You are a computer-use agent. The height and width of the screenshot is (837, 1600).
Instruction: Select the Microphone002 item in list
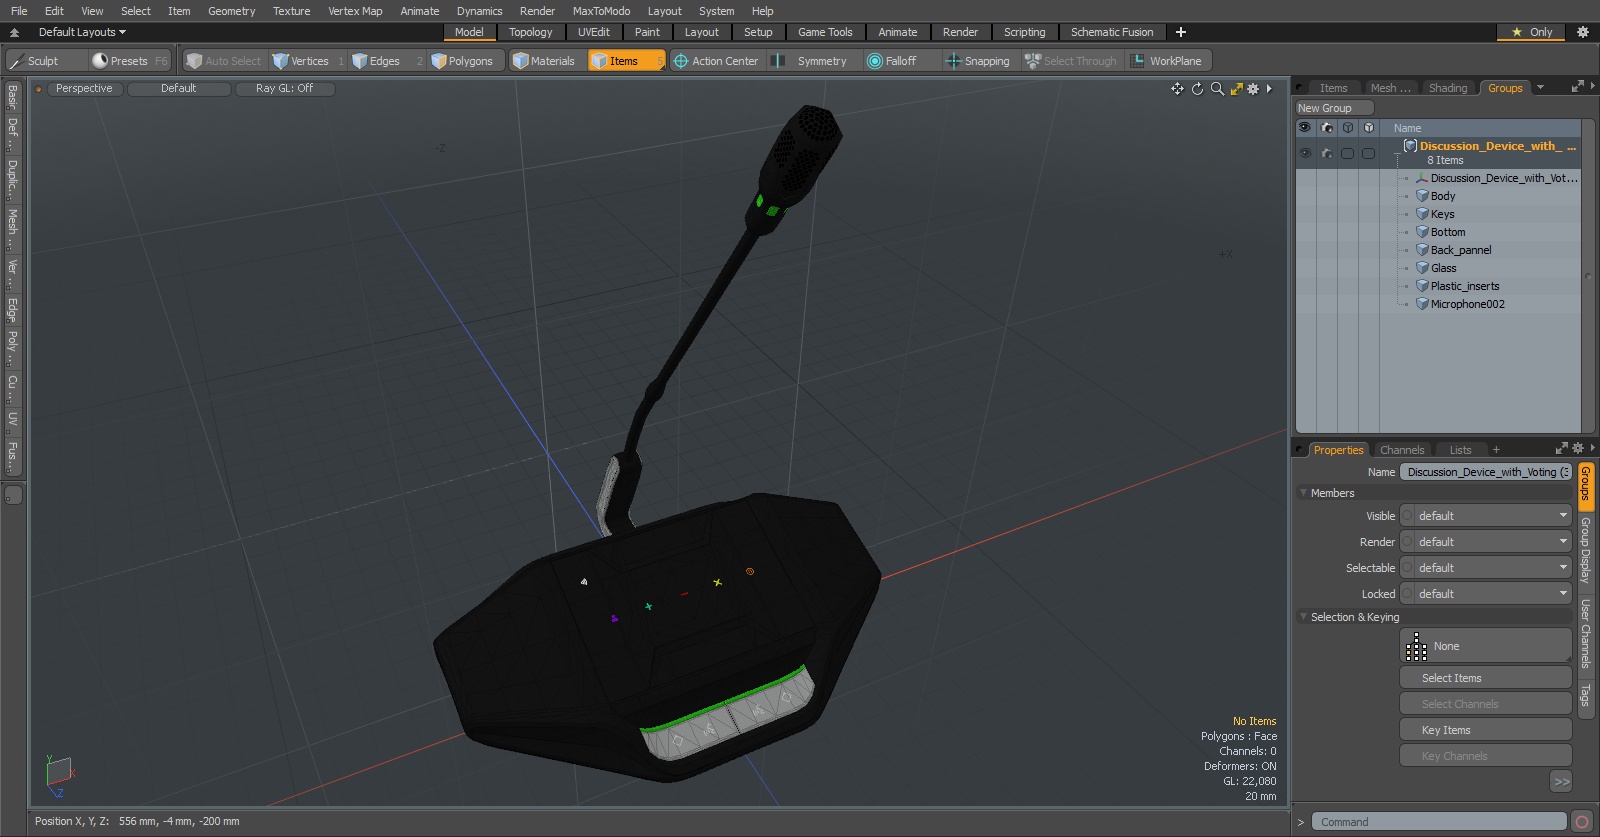1467,304
